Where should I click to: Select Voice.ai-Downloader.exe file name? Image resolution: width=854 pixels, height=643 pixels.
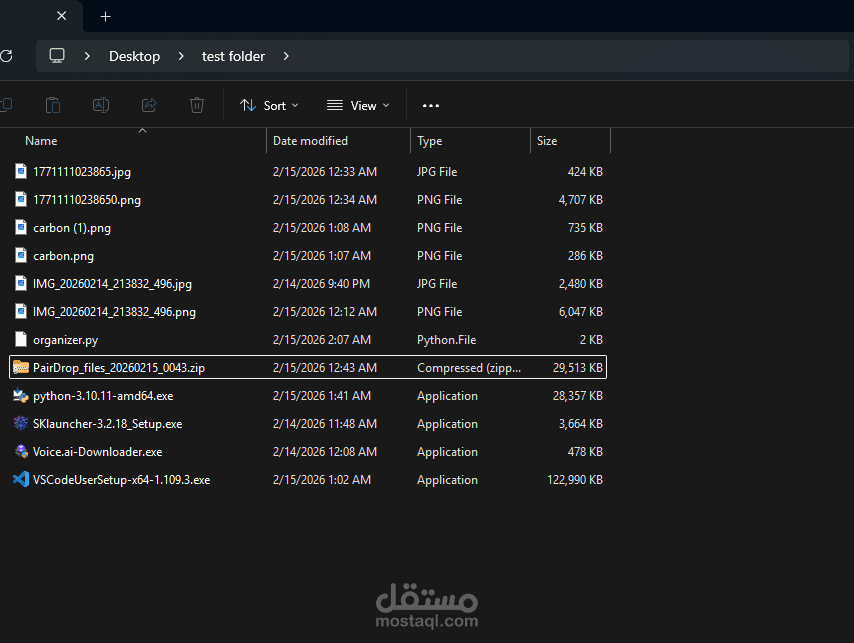pyautogui.click(x=97, y=452)
